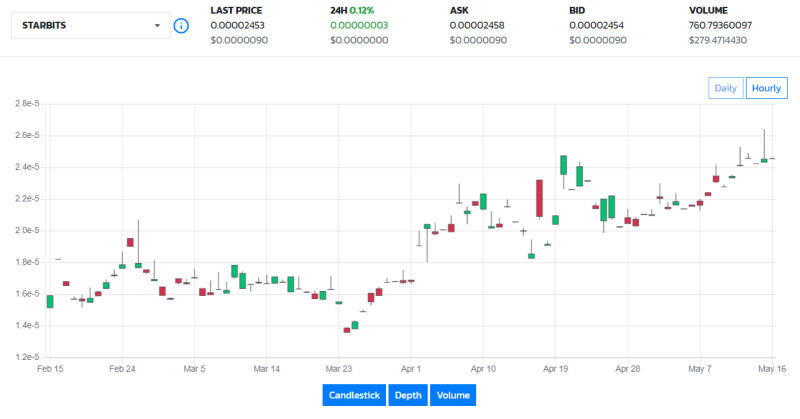
Task: Show the Volume chart
Action: click(x=453, y=395)
